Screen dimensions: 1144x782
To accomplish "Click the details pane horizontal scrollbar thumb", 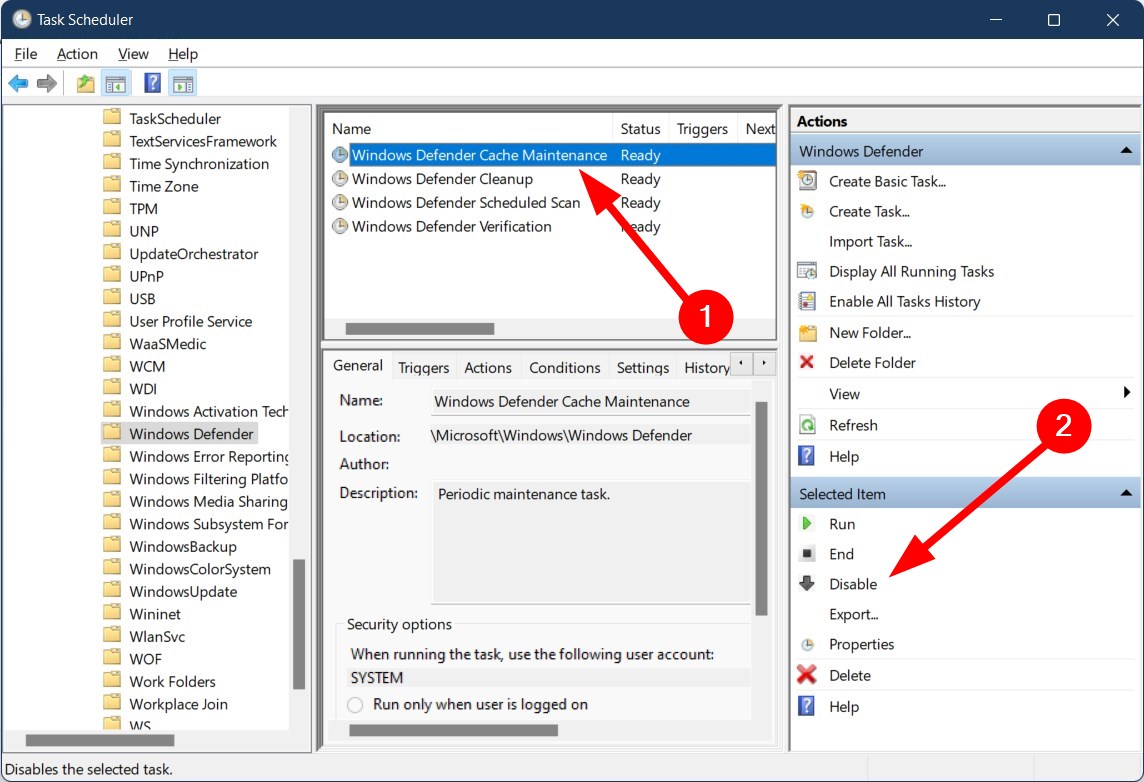I will 454,730.
